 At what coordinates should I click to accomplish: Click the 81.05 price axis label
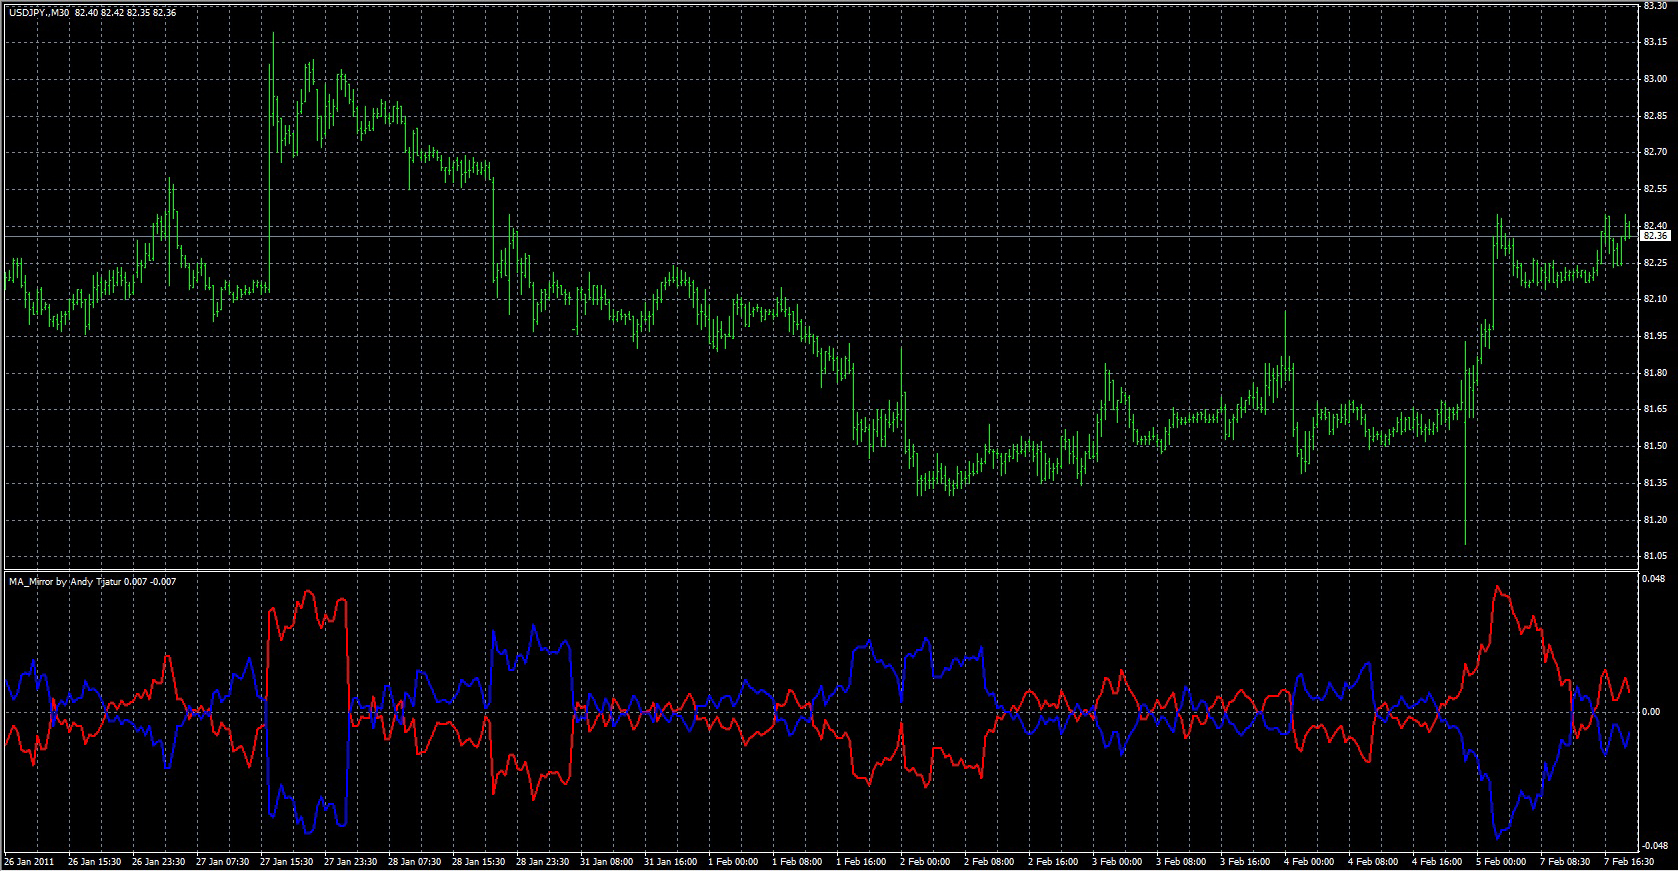tap(1655, 556)
